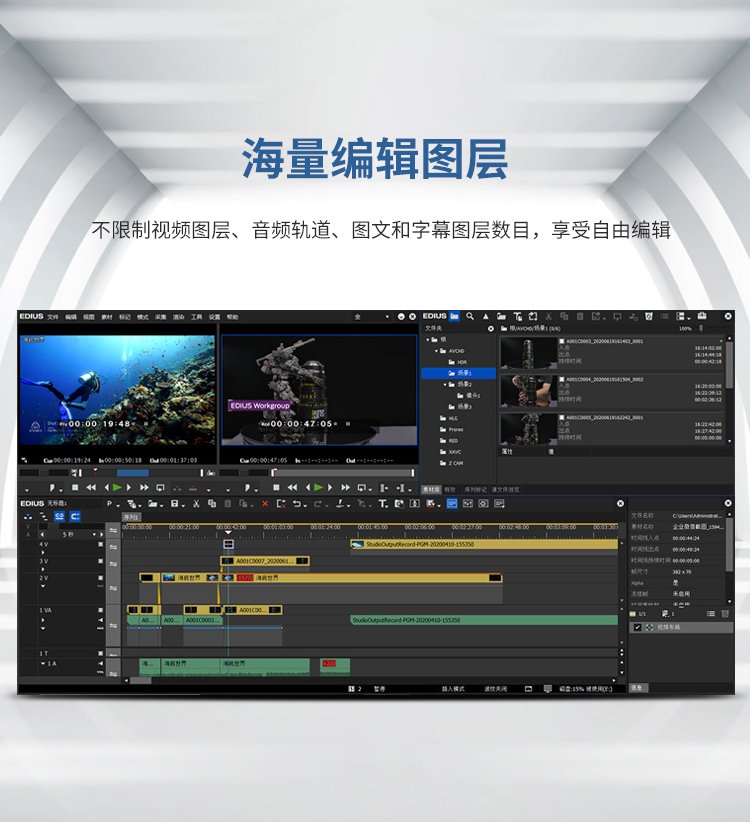750x824 pixels.
Task: Toggle checkbox for clip A001C0003 in bin
Action: point(561,341)
